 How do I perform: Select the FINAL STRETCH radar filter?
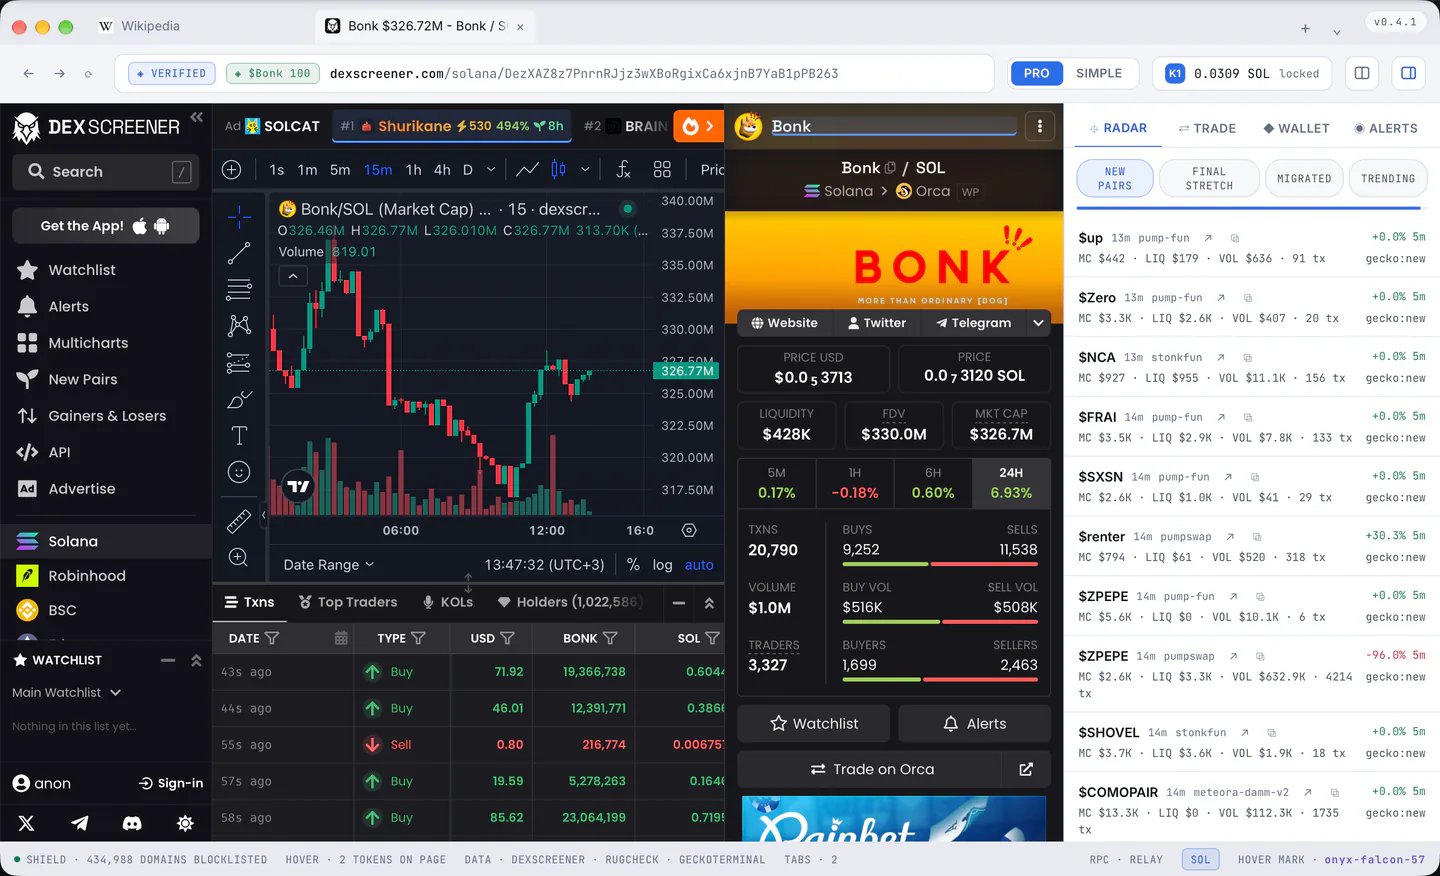tap(1209, 178)
